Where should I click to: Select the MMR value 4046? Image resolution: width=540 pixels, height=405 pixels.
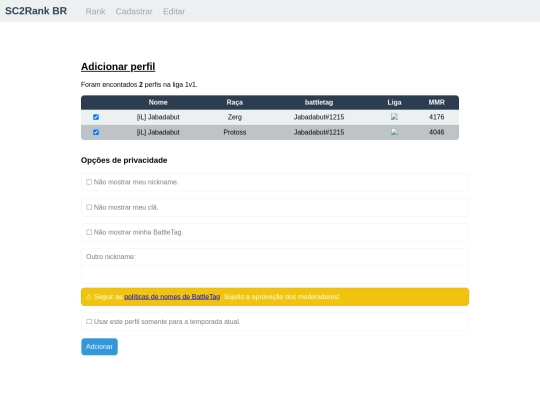pyautogui.click(x=436, y=132)
